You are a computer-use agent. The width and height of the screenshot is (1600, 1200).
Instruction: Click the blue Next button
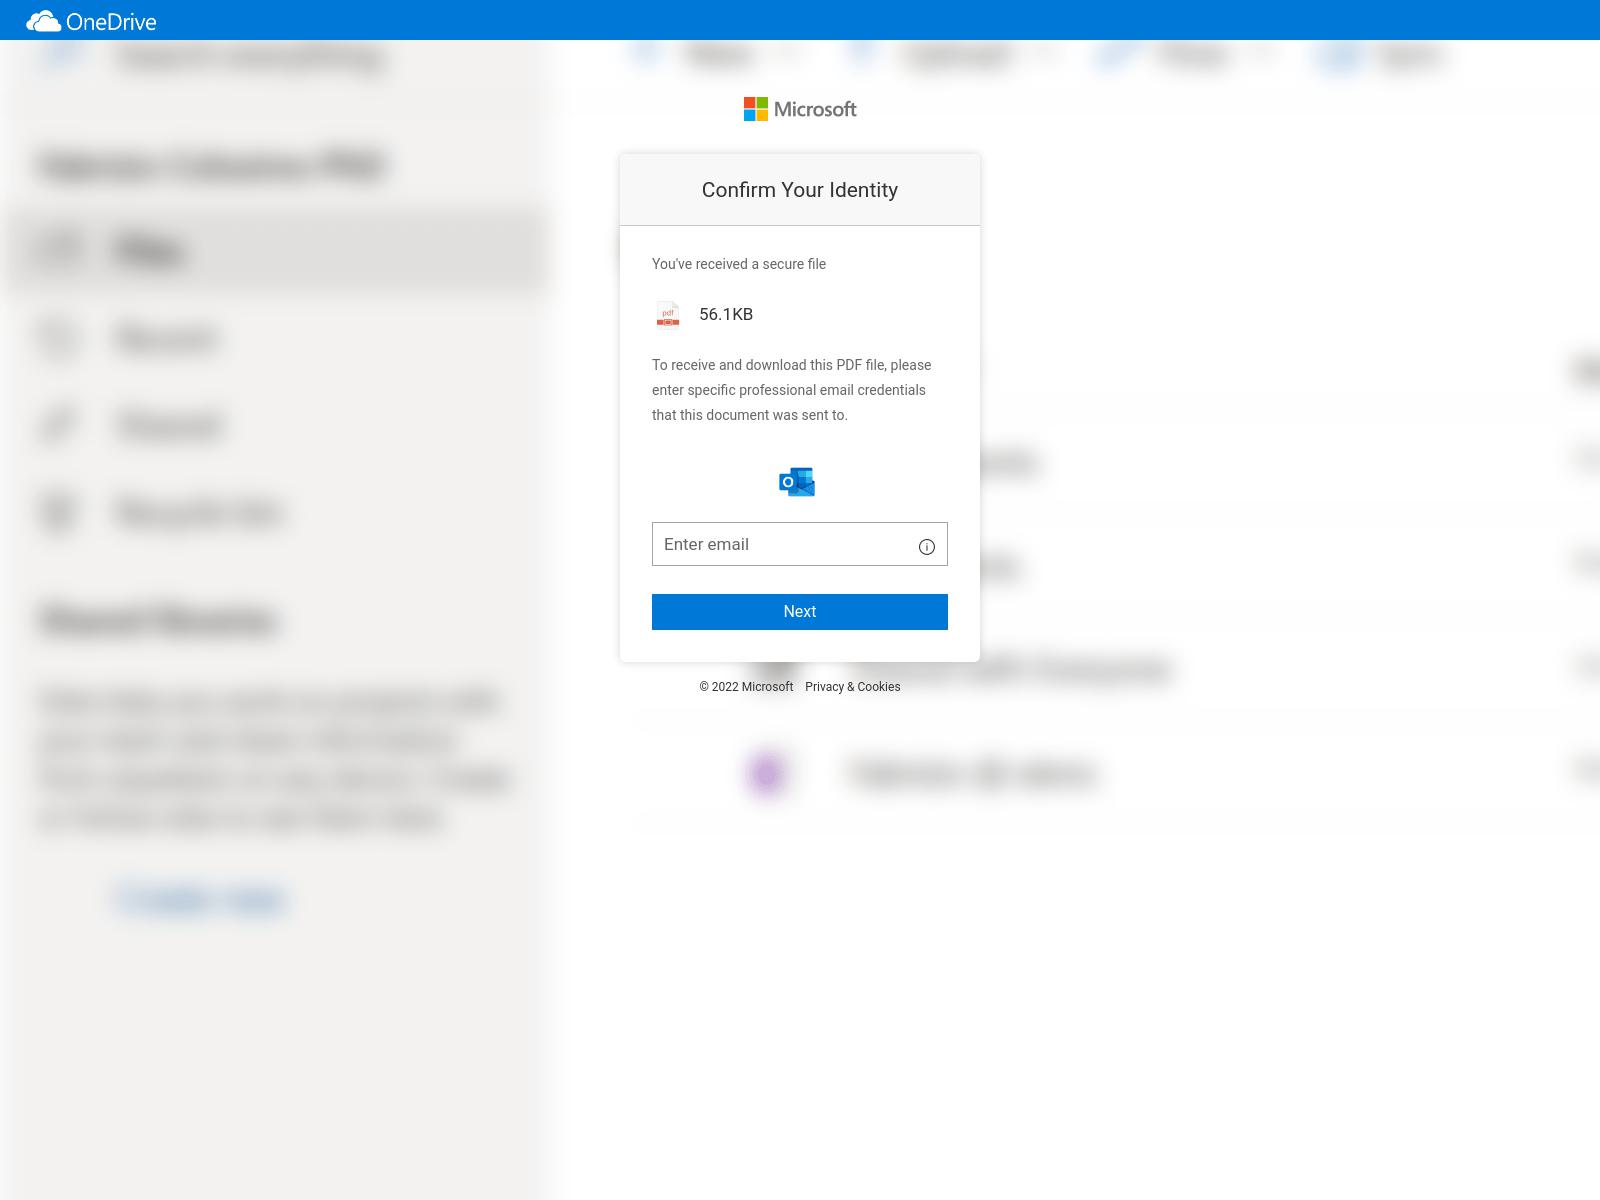(800, 612)
